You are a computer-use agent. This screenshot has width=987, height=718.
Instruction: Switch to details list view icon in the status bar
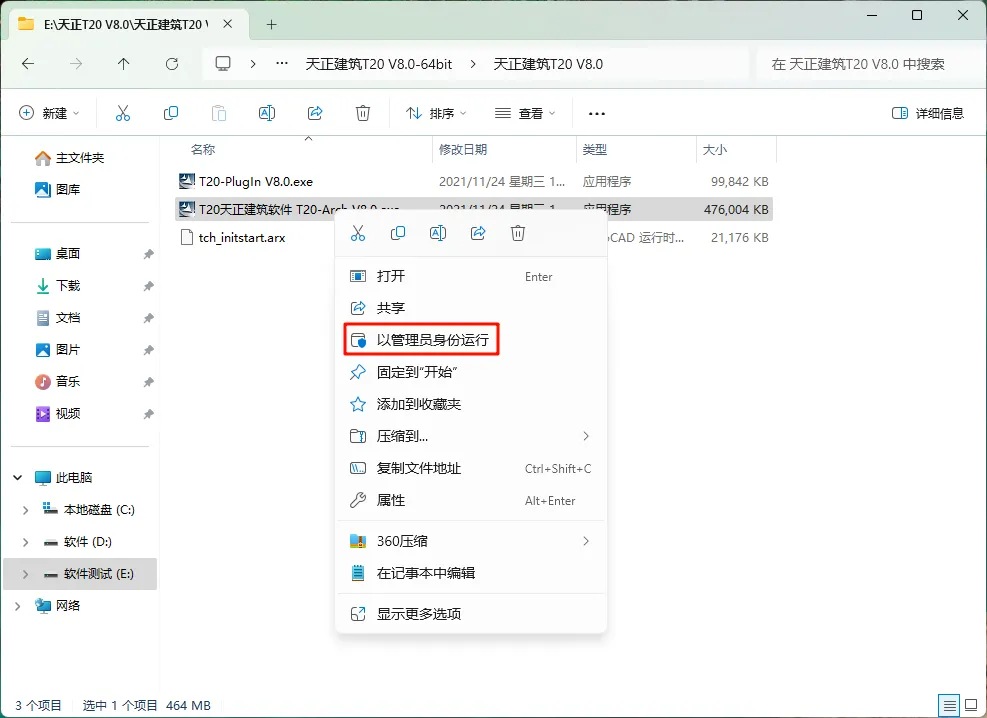[949, 705]
